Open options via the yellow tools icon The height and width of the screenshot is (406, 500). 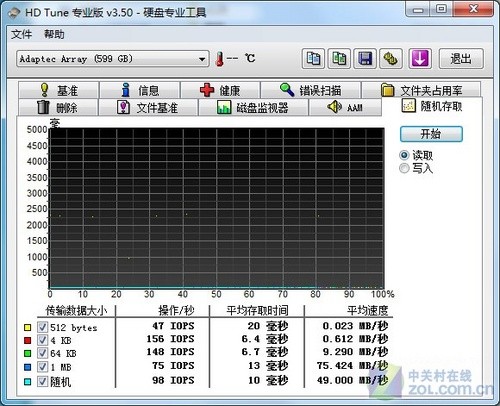391,59
